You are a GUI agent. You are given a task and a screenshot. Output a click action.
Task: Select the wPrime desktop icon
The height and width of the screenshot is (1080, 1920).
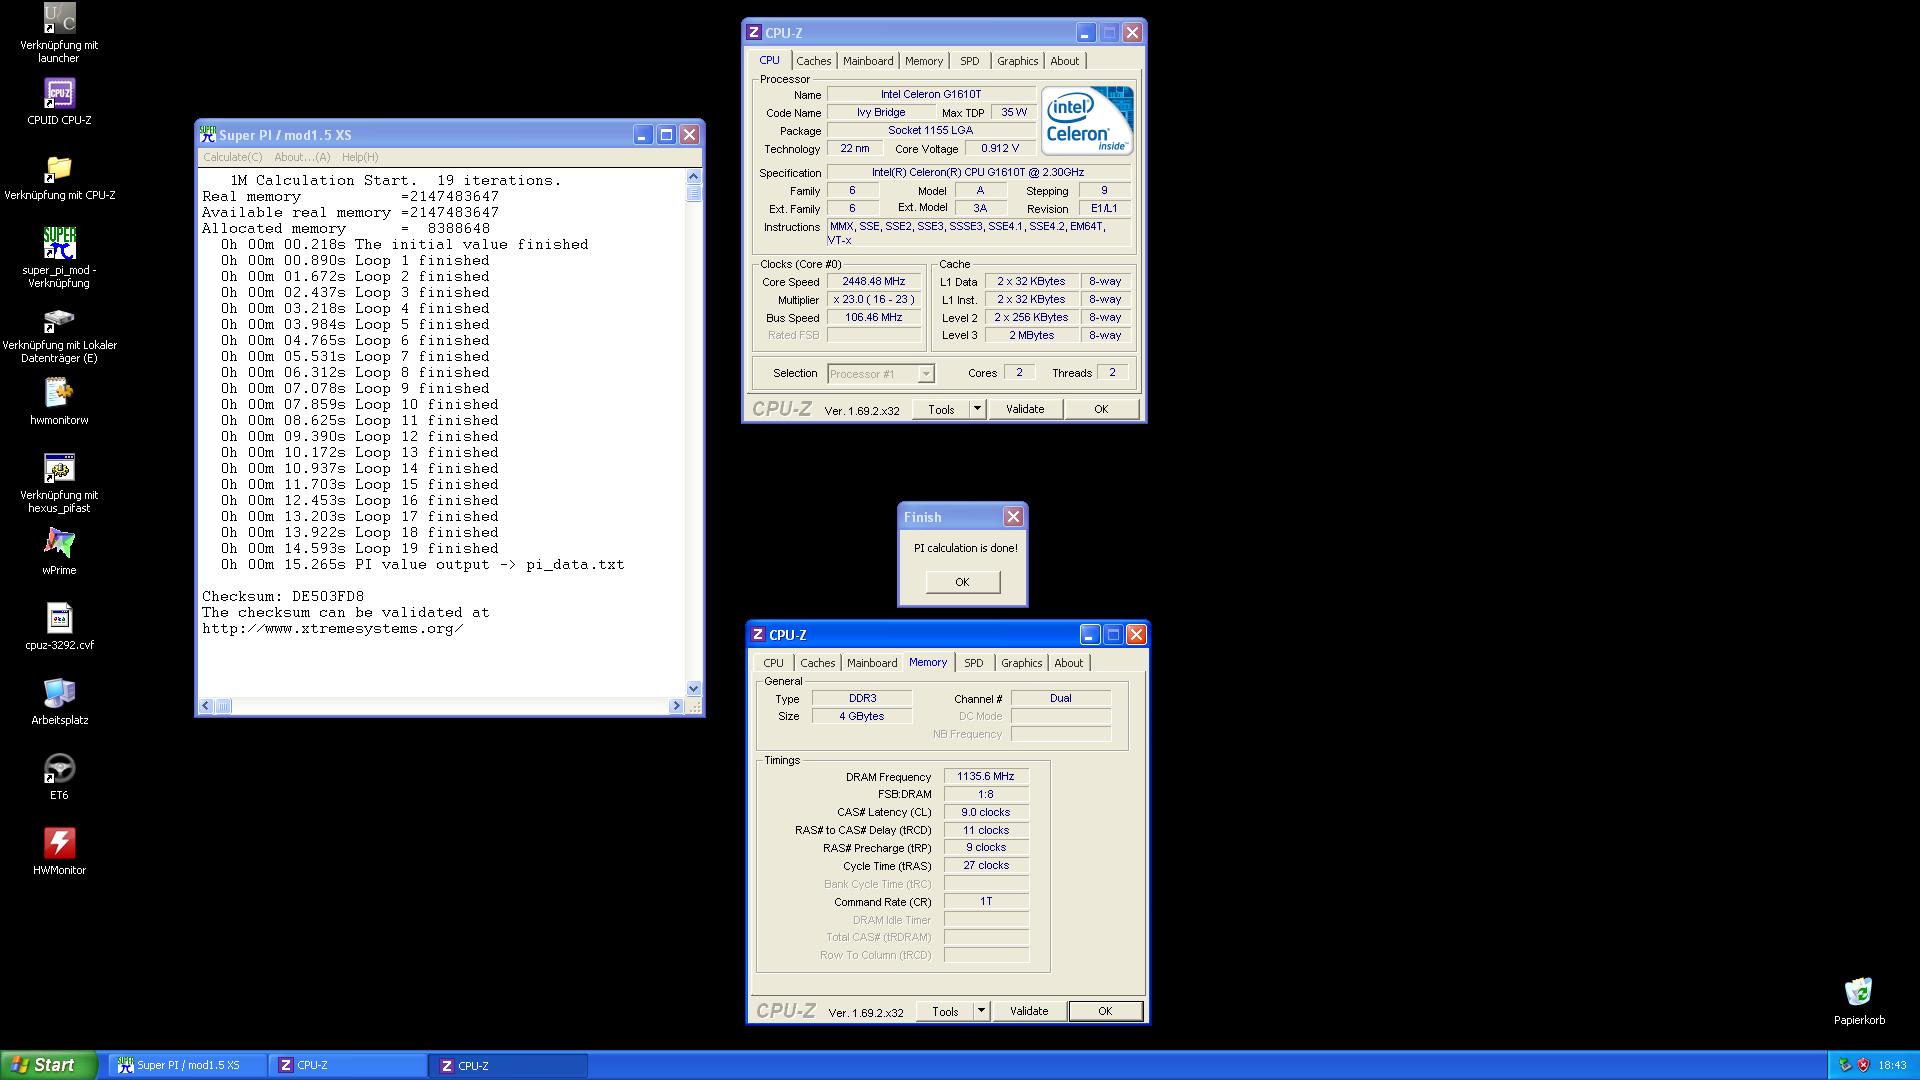pyautogui.click(x=59, y=544)
